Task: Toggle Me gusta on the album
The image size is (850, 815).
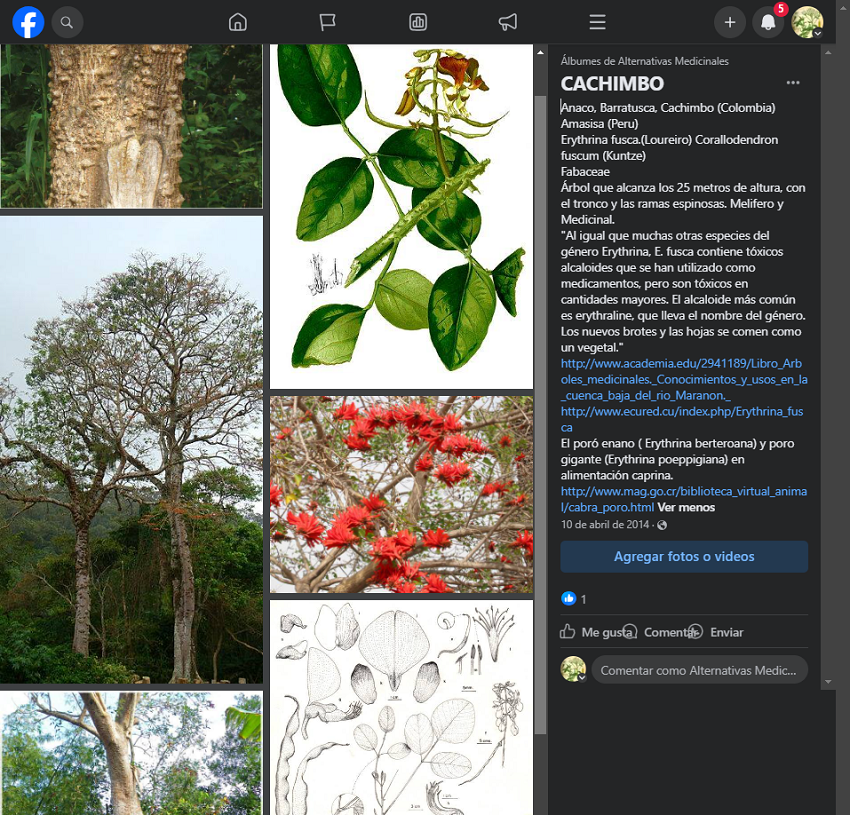Action: pos(596,632)
